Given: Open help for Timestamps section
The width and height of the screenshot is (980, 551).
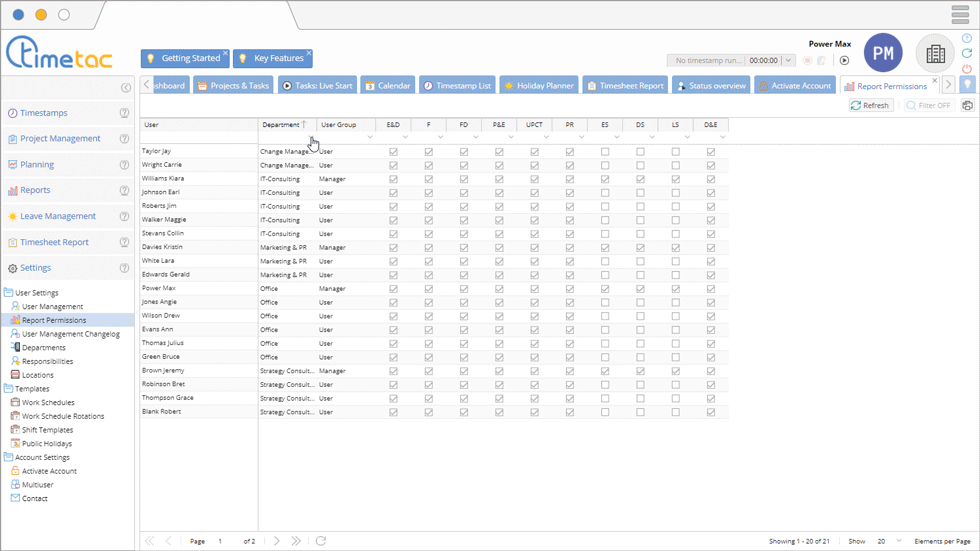Looking at the screenshot, I should 124,113.
